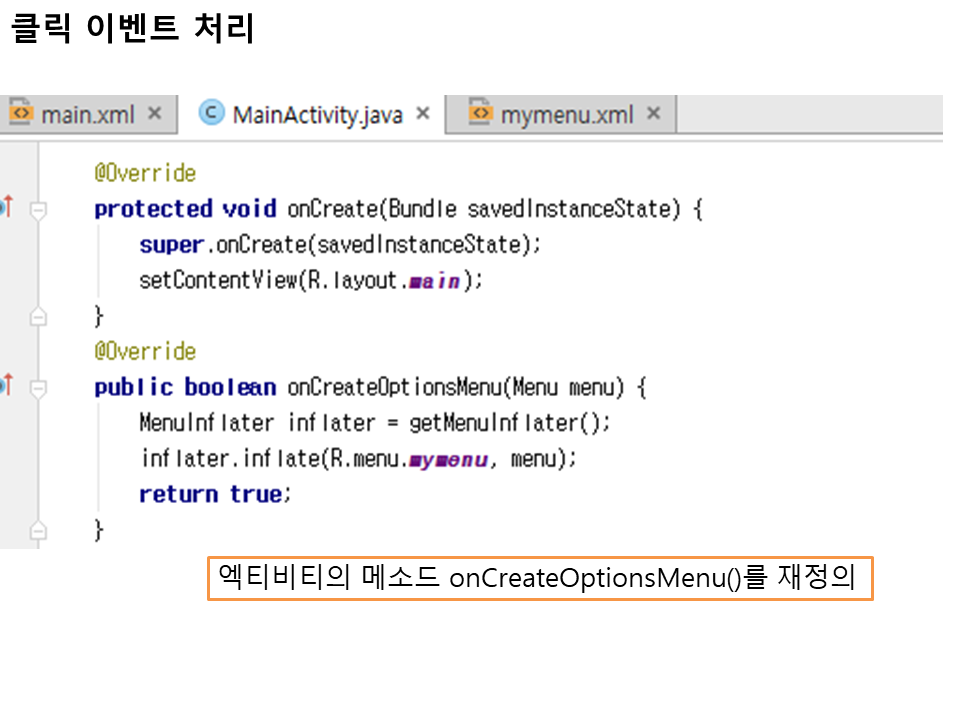Screen dimensions: 960x720
Task: Open the mymenu.xml editor tab
Action: [x=566, y=114]
